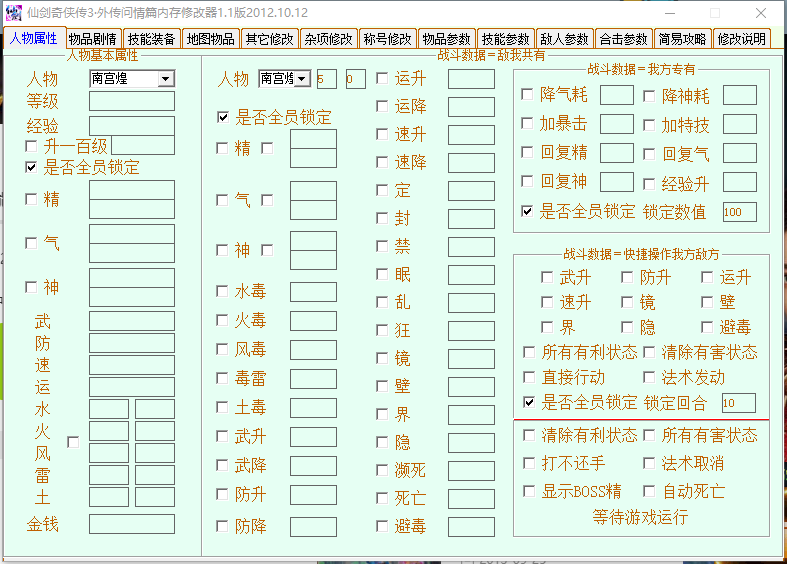This screenshot has height=564, width=787.
Task: Focus the 锁定数值 field showing 100
Action: pos(740,212)
